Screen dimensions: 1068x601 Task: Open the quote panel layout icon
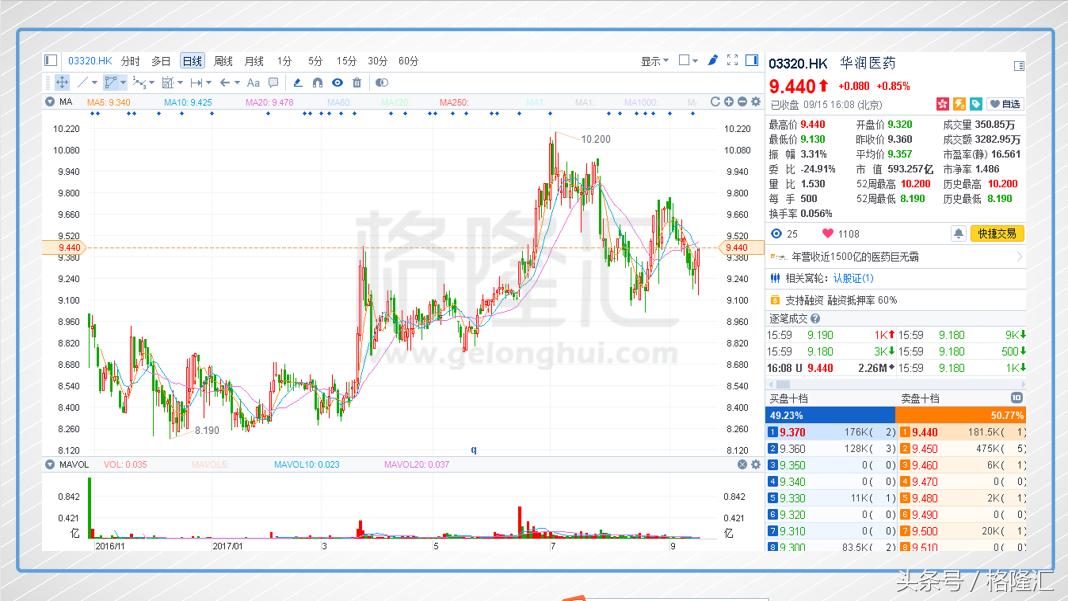pos(1019,65)
